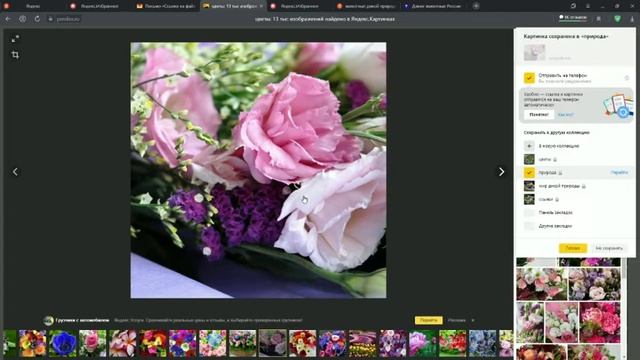Click the ad icon 'Грузовик с автомобилем'

pyautogui.click(x=49, y=320)
